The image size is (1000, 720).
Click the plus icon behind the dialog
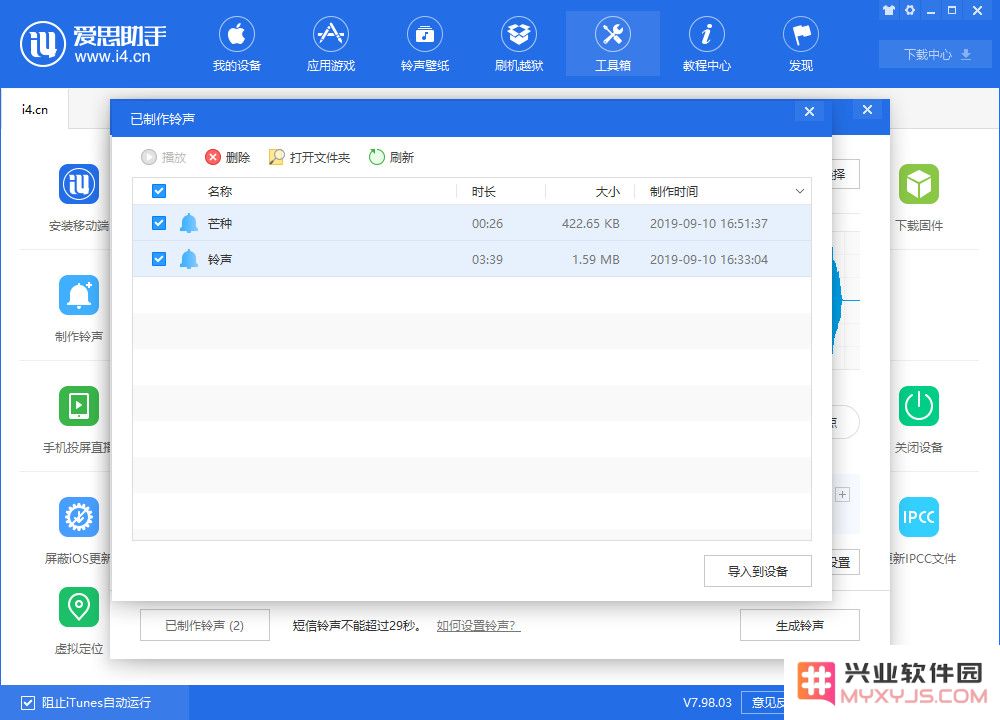coord(842,495)
